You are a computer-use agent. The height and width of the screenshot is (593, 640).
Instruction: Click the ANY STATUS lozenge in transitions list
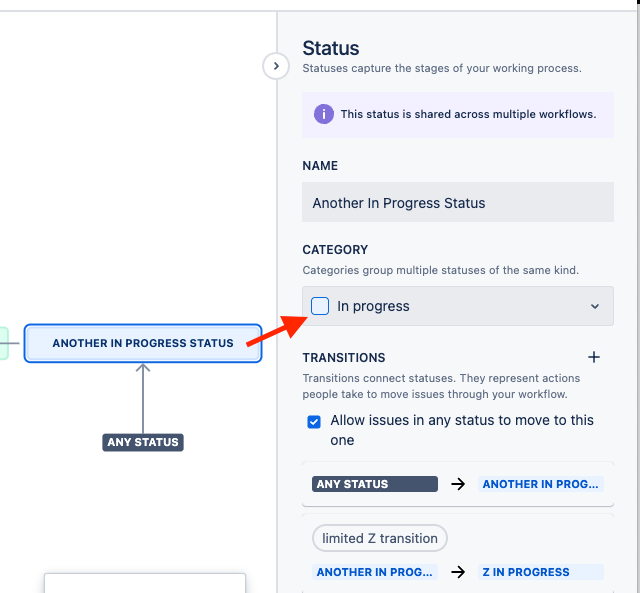[x=375, y=484]
